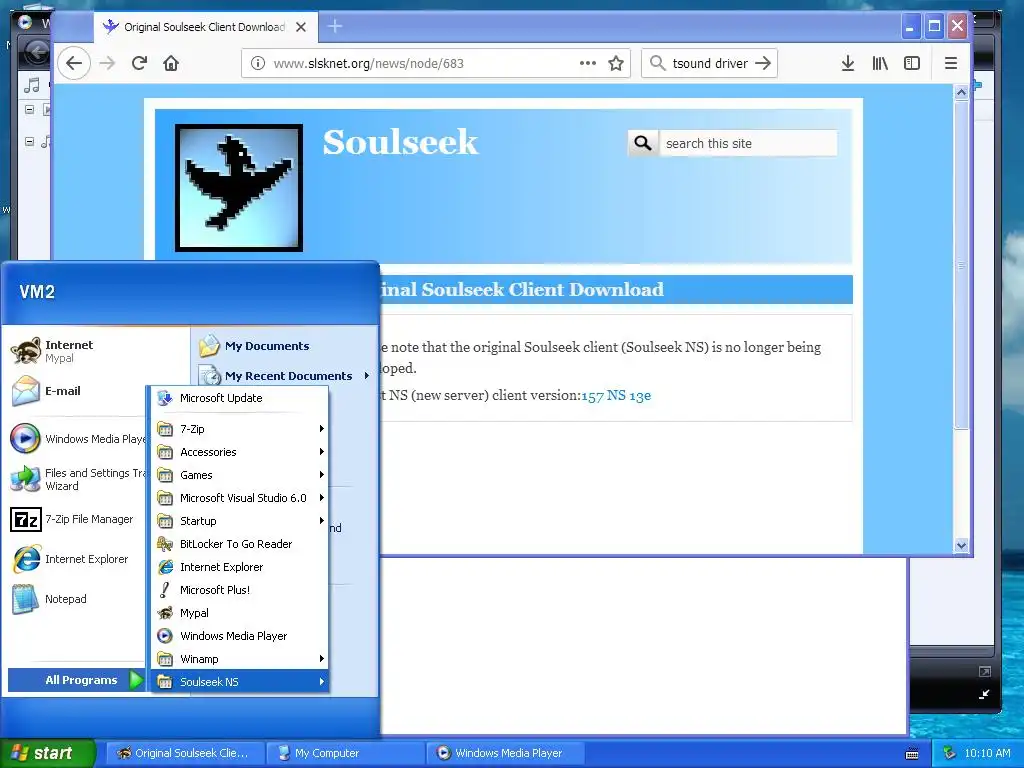
Task: Click the Soulseek bird logo image
Action: click(239, 187)
